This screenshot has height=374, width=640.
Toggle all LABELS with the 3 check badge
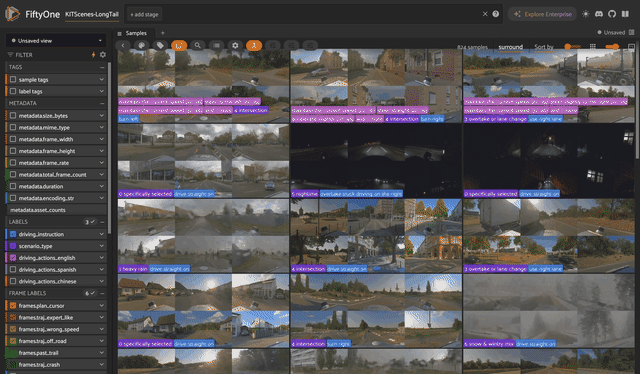tap(90, 222)
